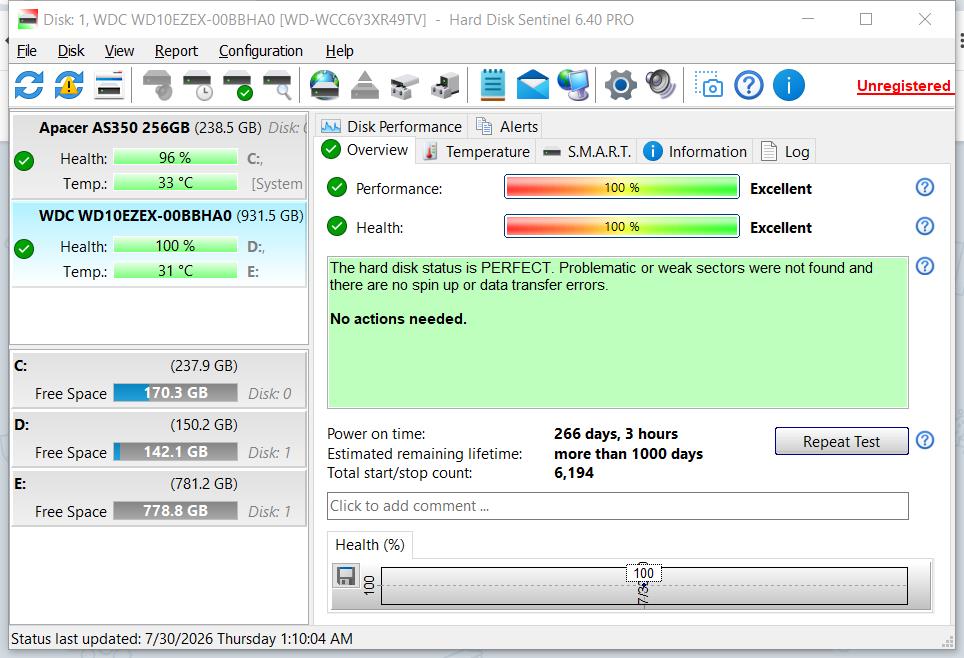Switch to the Log tab
Viewport: 964px width, 658px height.
(786, 151)
